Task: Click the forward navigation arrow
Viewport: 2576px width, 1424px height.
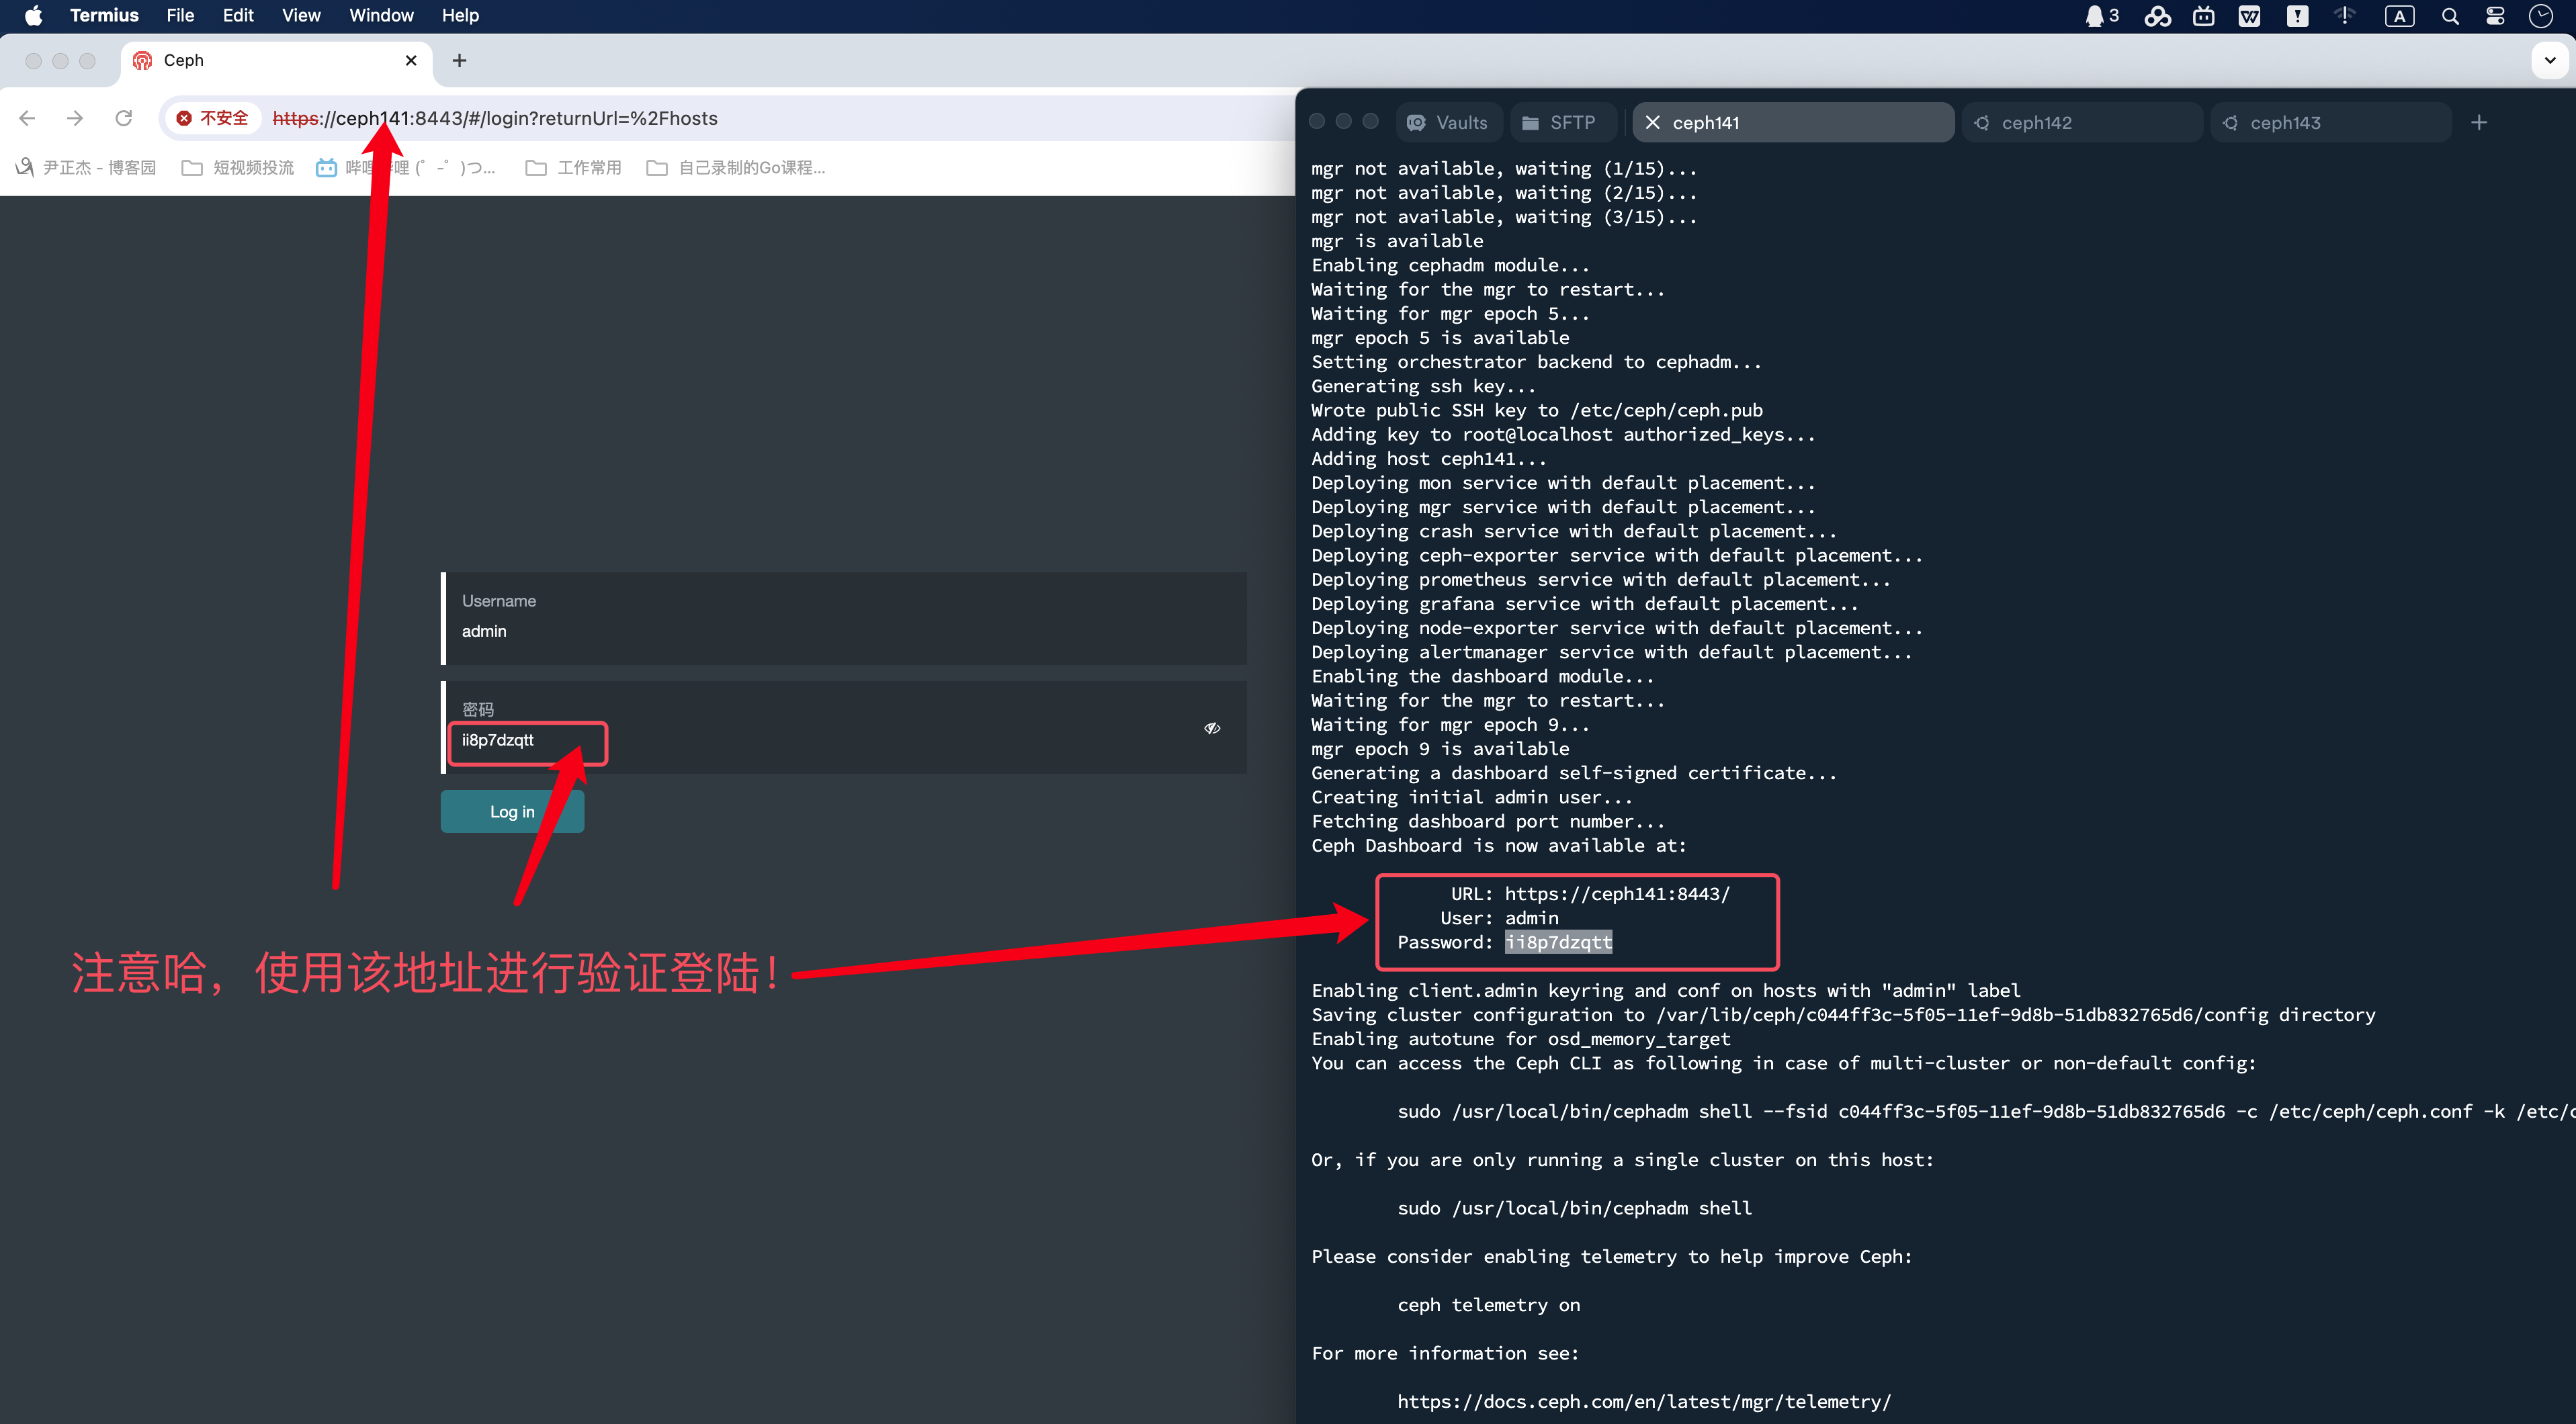Action: coord(75,118)
